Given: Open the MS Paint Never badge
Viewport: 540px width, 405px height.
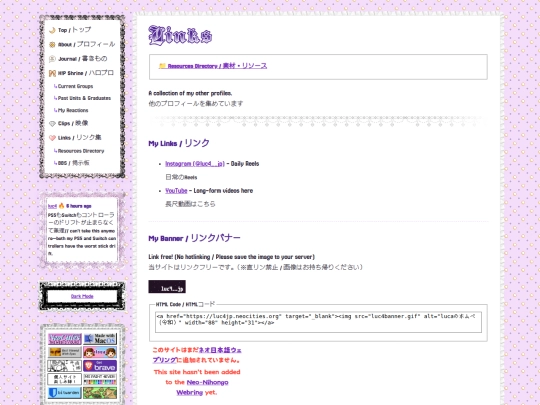Looking at the screenshot, I should tap(100, 379).
